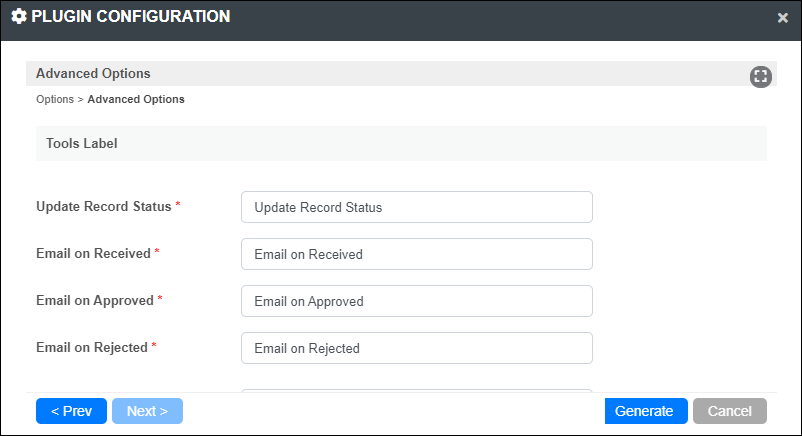Toggle fullscreen view with the expand icon
This screenshot has width=802, height=436.
click(x=761, y=77)
